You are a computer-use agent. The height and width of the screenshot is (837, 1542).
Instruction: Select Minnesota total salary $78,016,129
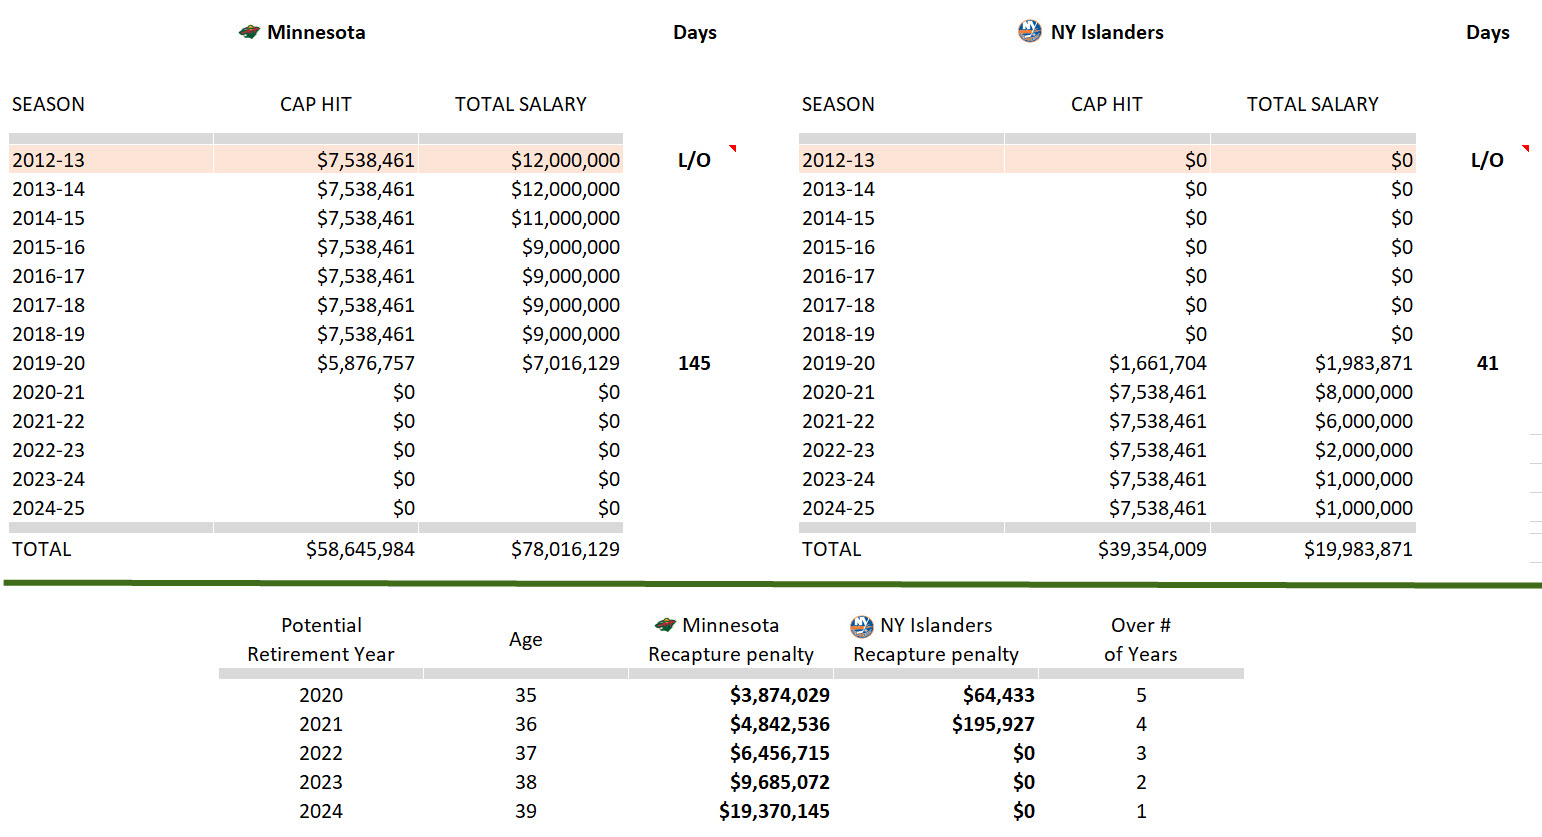[565, 549]
